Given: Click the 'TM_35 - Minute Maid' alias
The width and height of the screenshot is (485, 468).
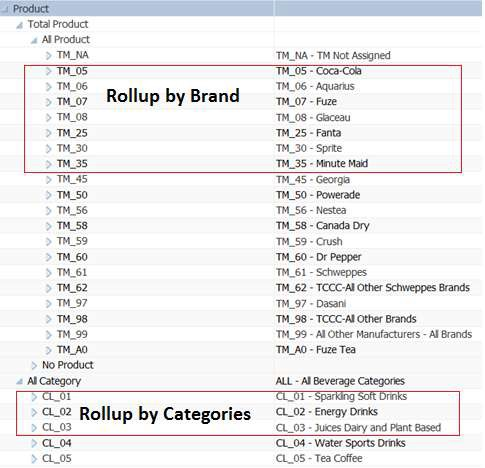Looking at the screenshot, I should click(322, 163).
